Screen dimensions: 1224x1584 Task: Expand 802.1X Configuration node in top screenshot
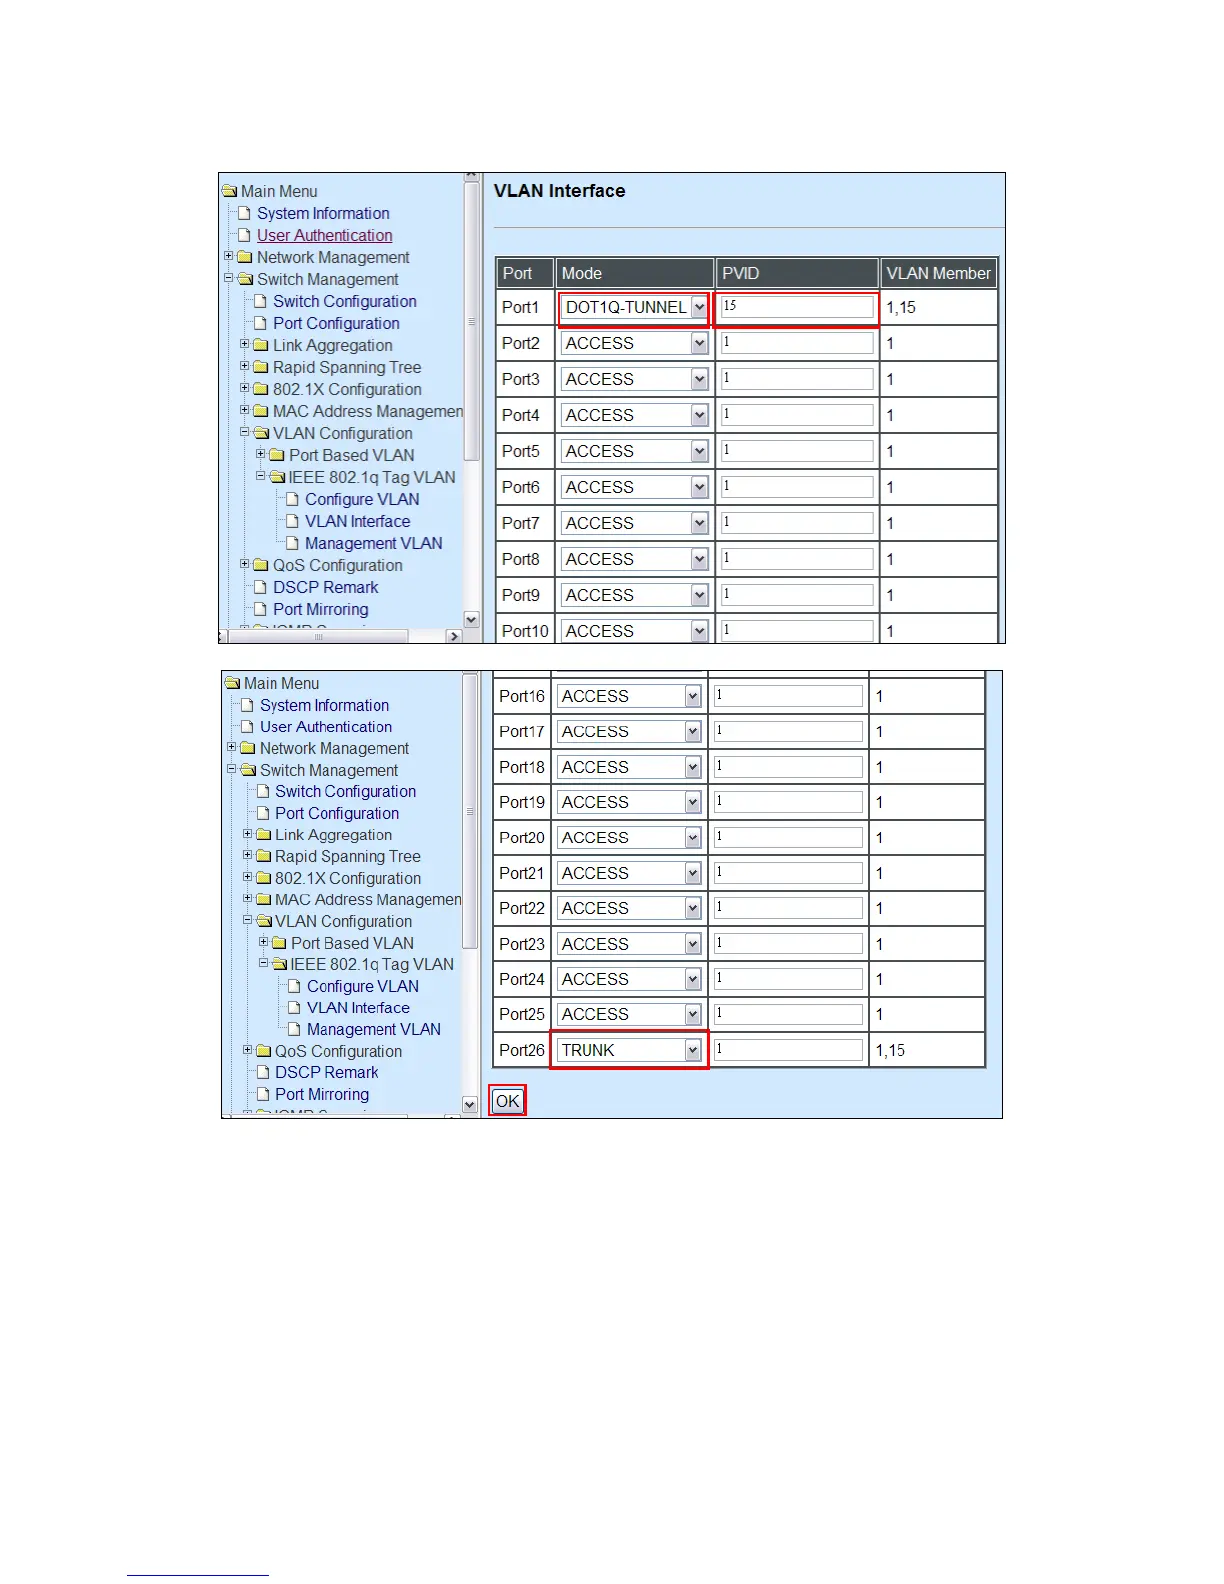click(245, 388)
